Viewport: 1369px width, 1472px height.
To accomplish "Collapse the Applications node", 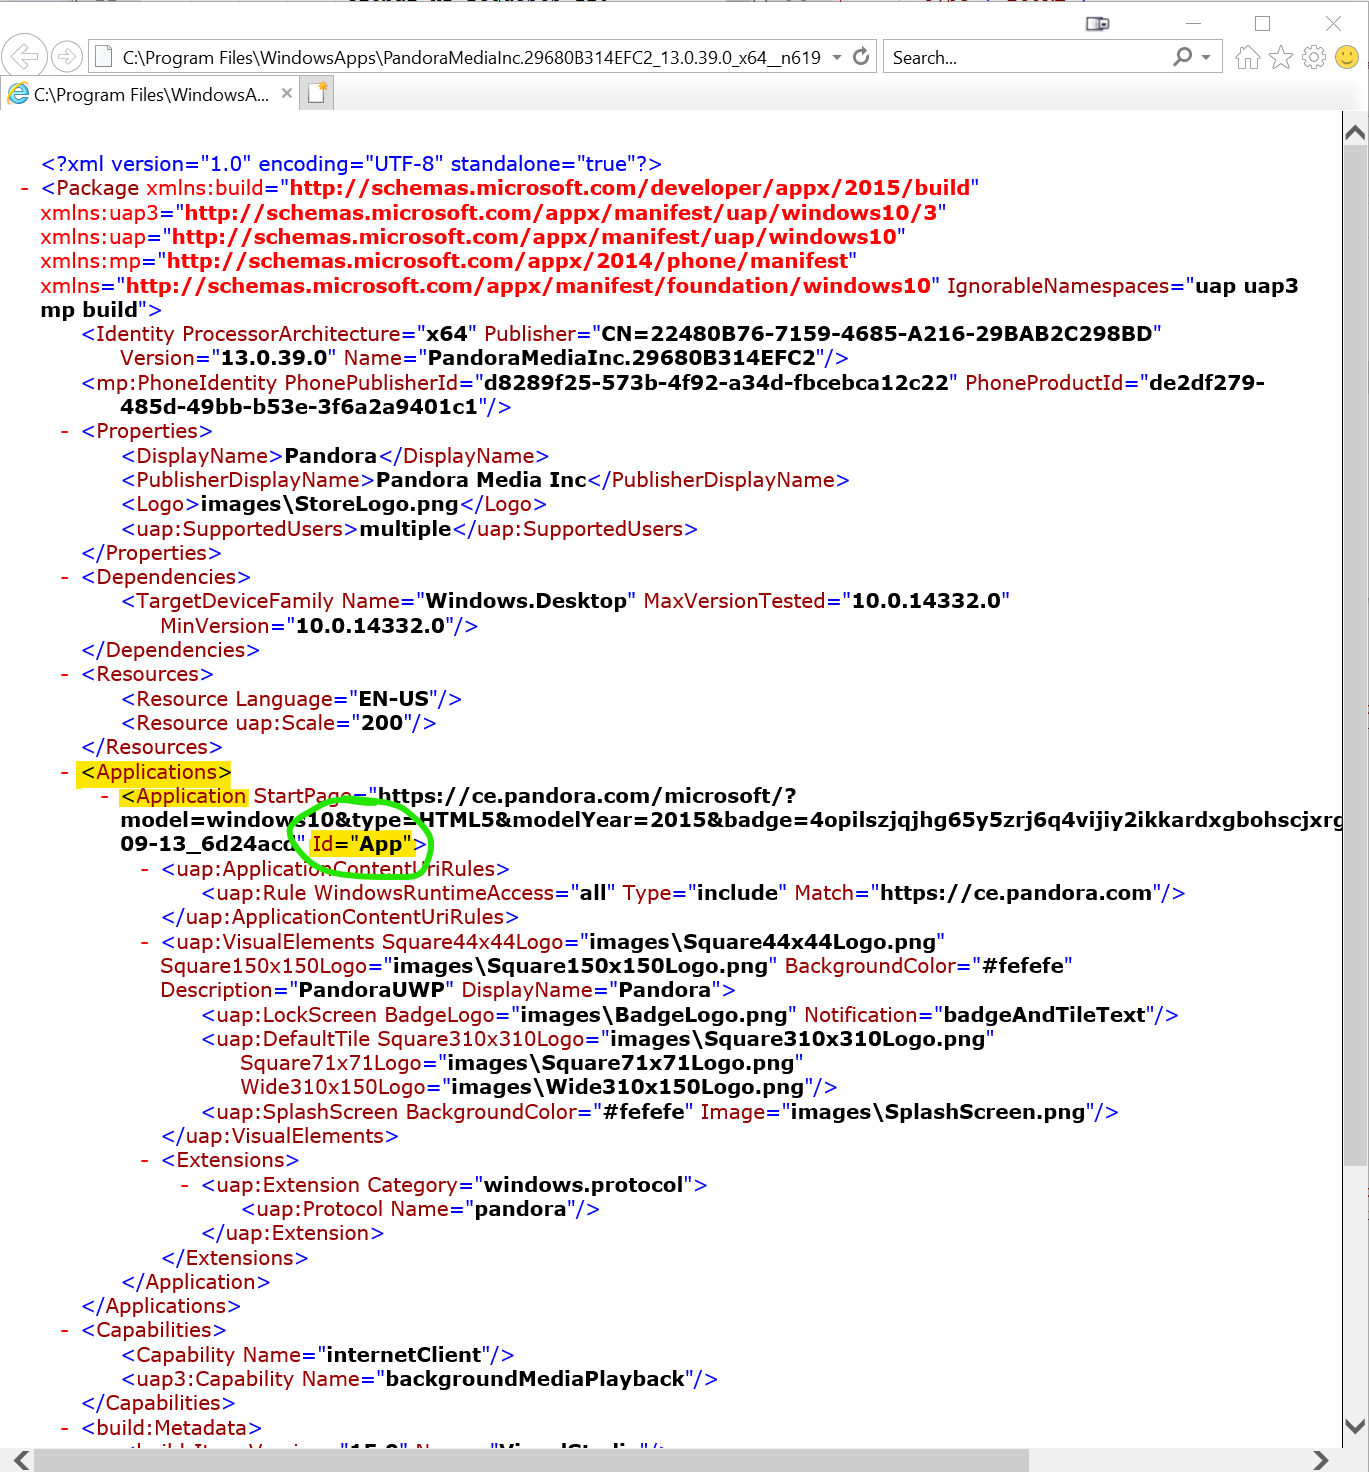I will (x=65, y=772).
